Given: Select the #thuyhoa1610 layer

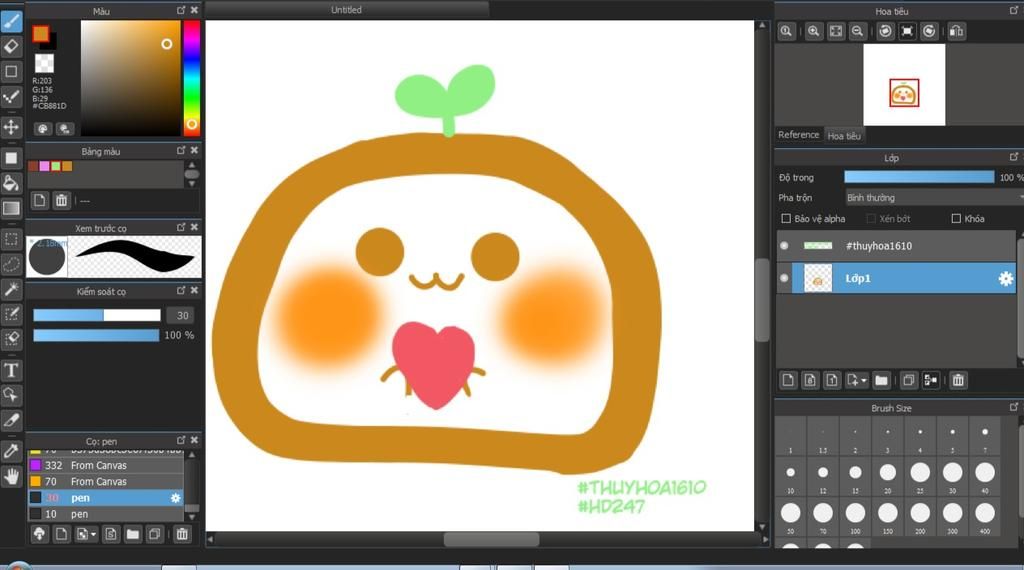Looking at the screenshot, I should click(896, 245).
